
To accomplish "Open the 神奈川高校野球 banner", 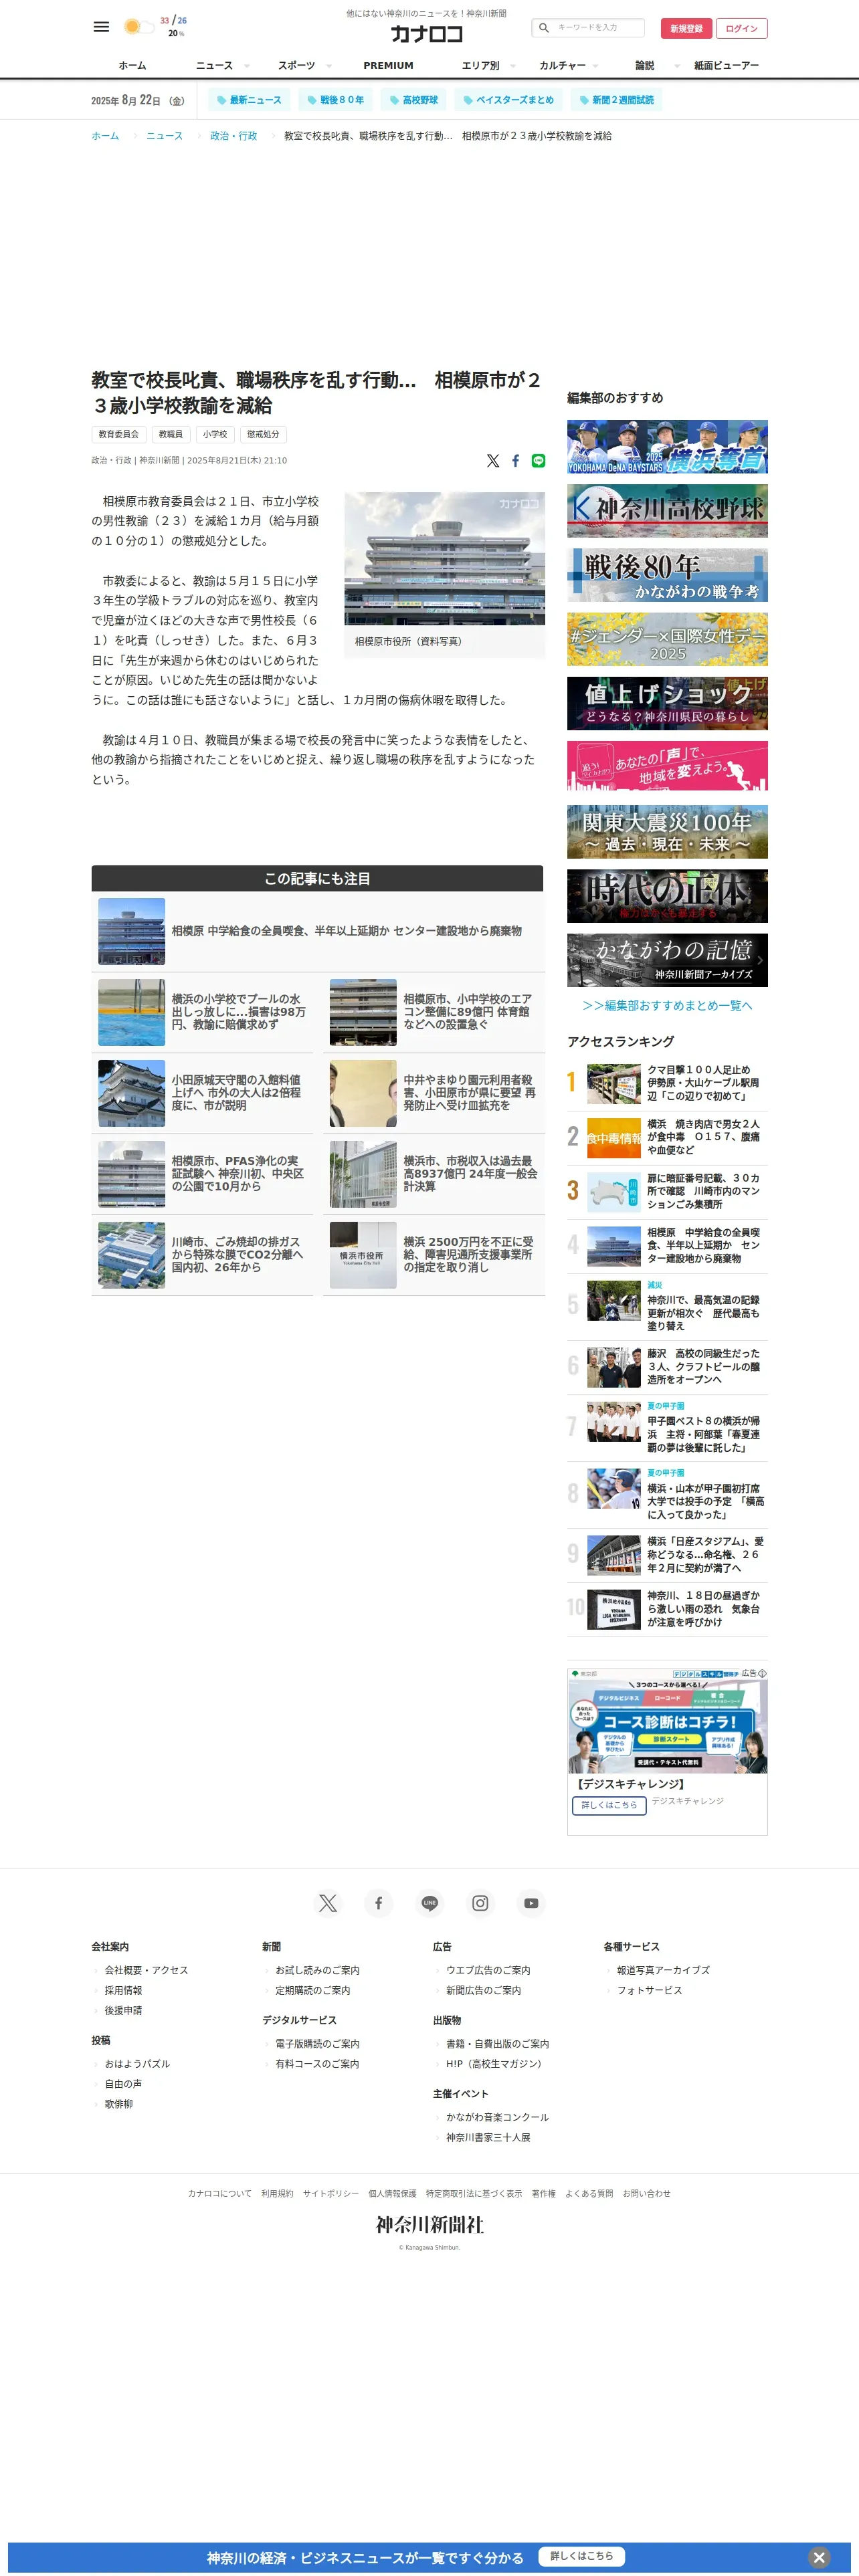I will [667, 510].
